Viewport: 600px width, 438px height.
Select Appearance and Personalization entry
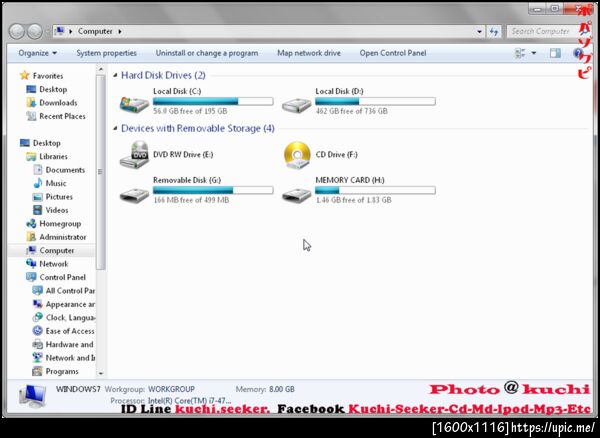point(70,304)
